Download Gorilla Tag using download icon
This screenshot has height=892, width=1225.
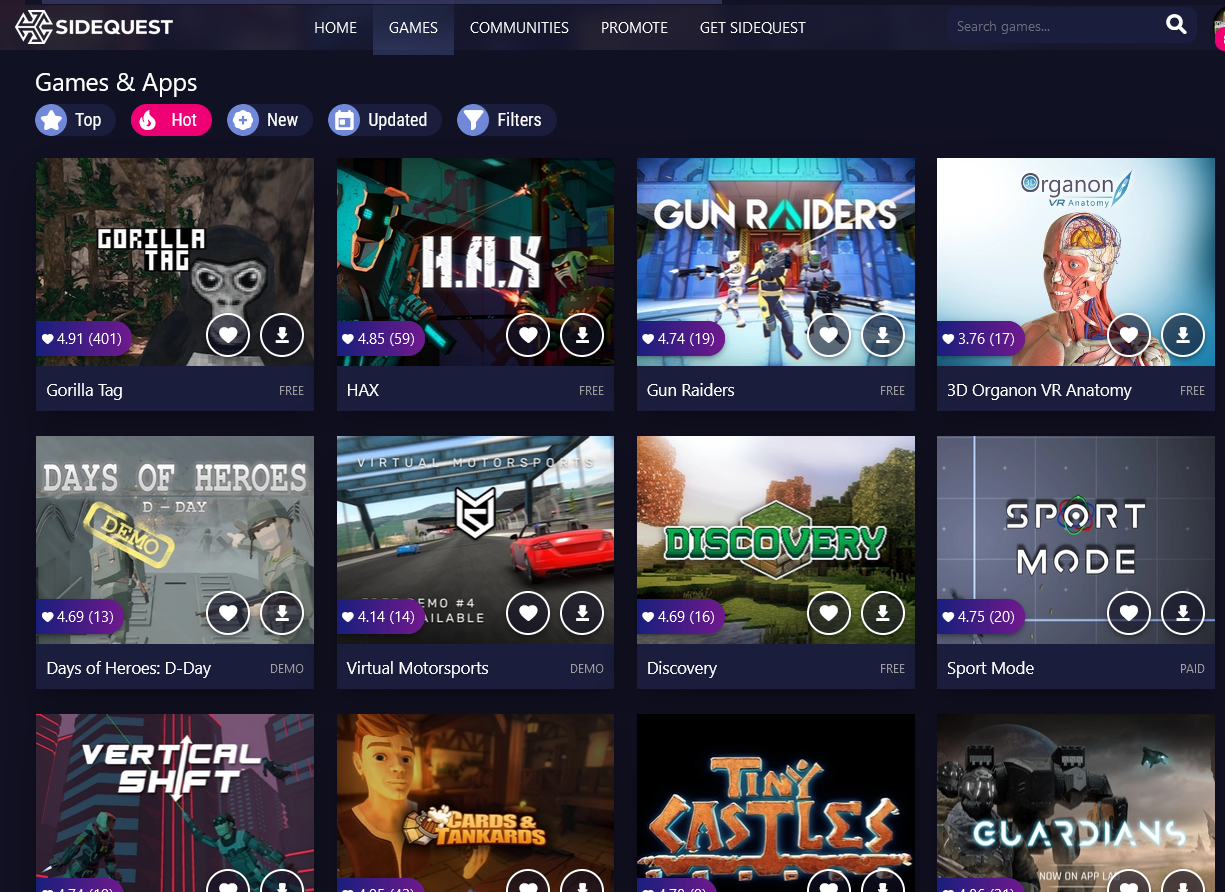282,336
